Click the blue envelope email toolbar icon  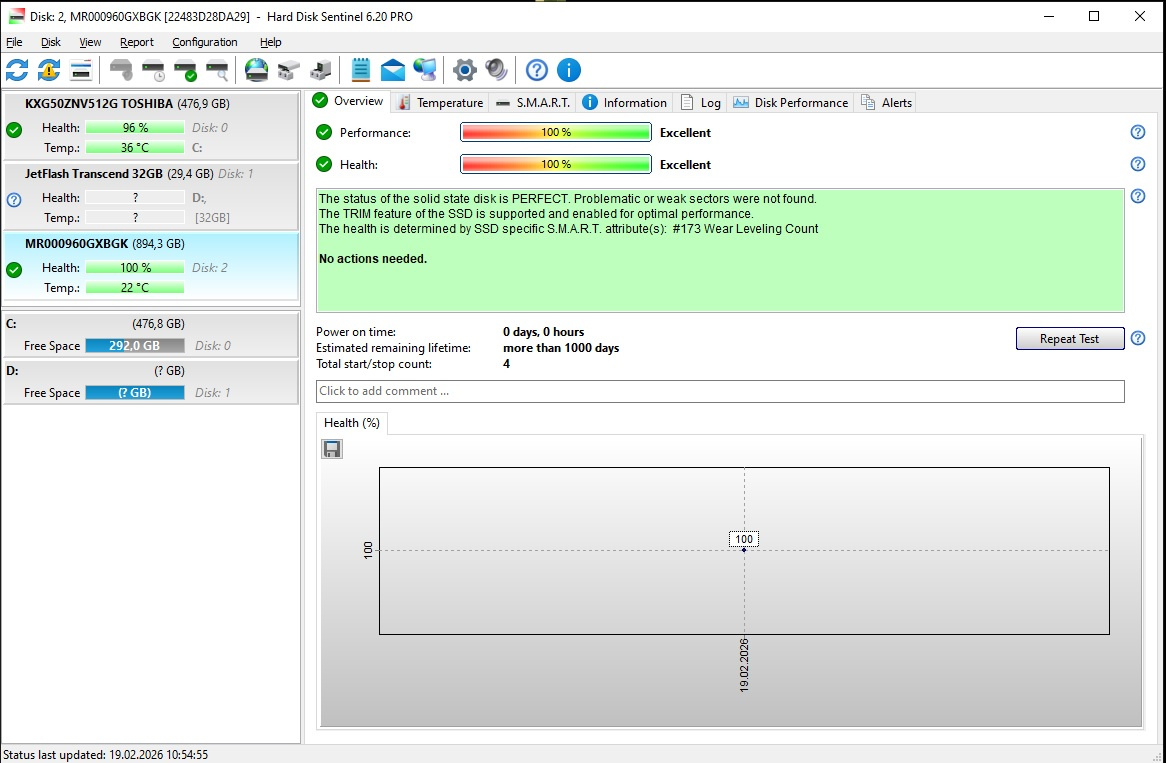tap(393, 71)
